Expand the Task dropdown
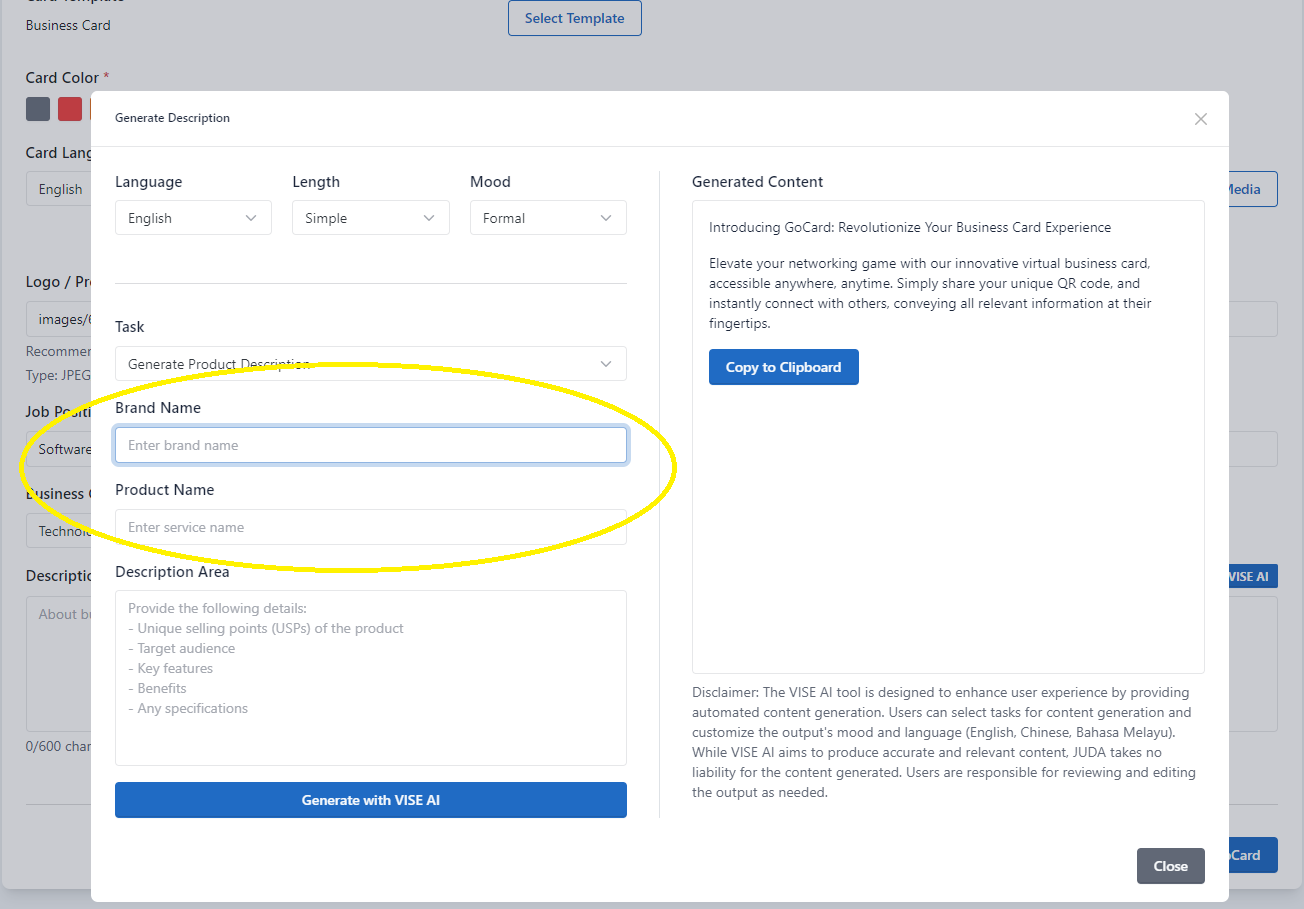This screenshot has height=909, width=1304. point(370,364)
